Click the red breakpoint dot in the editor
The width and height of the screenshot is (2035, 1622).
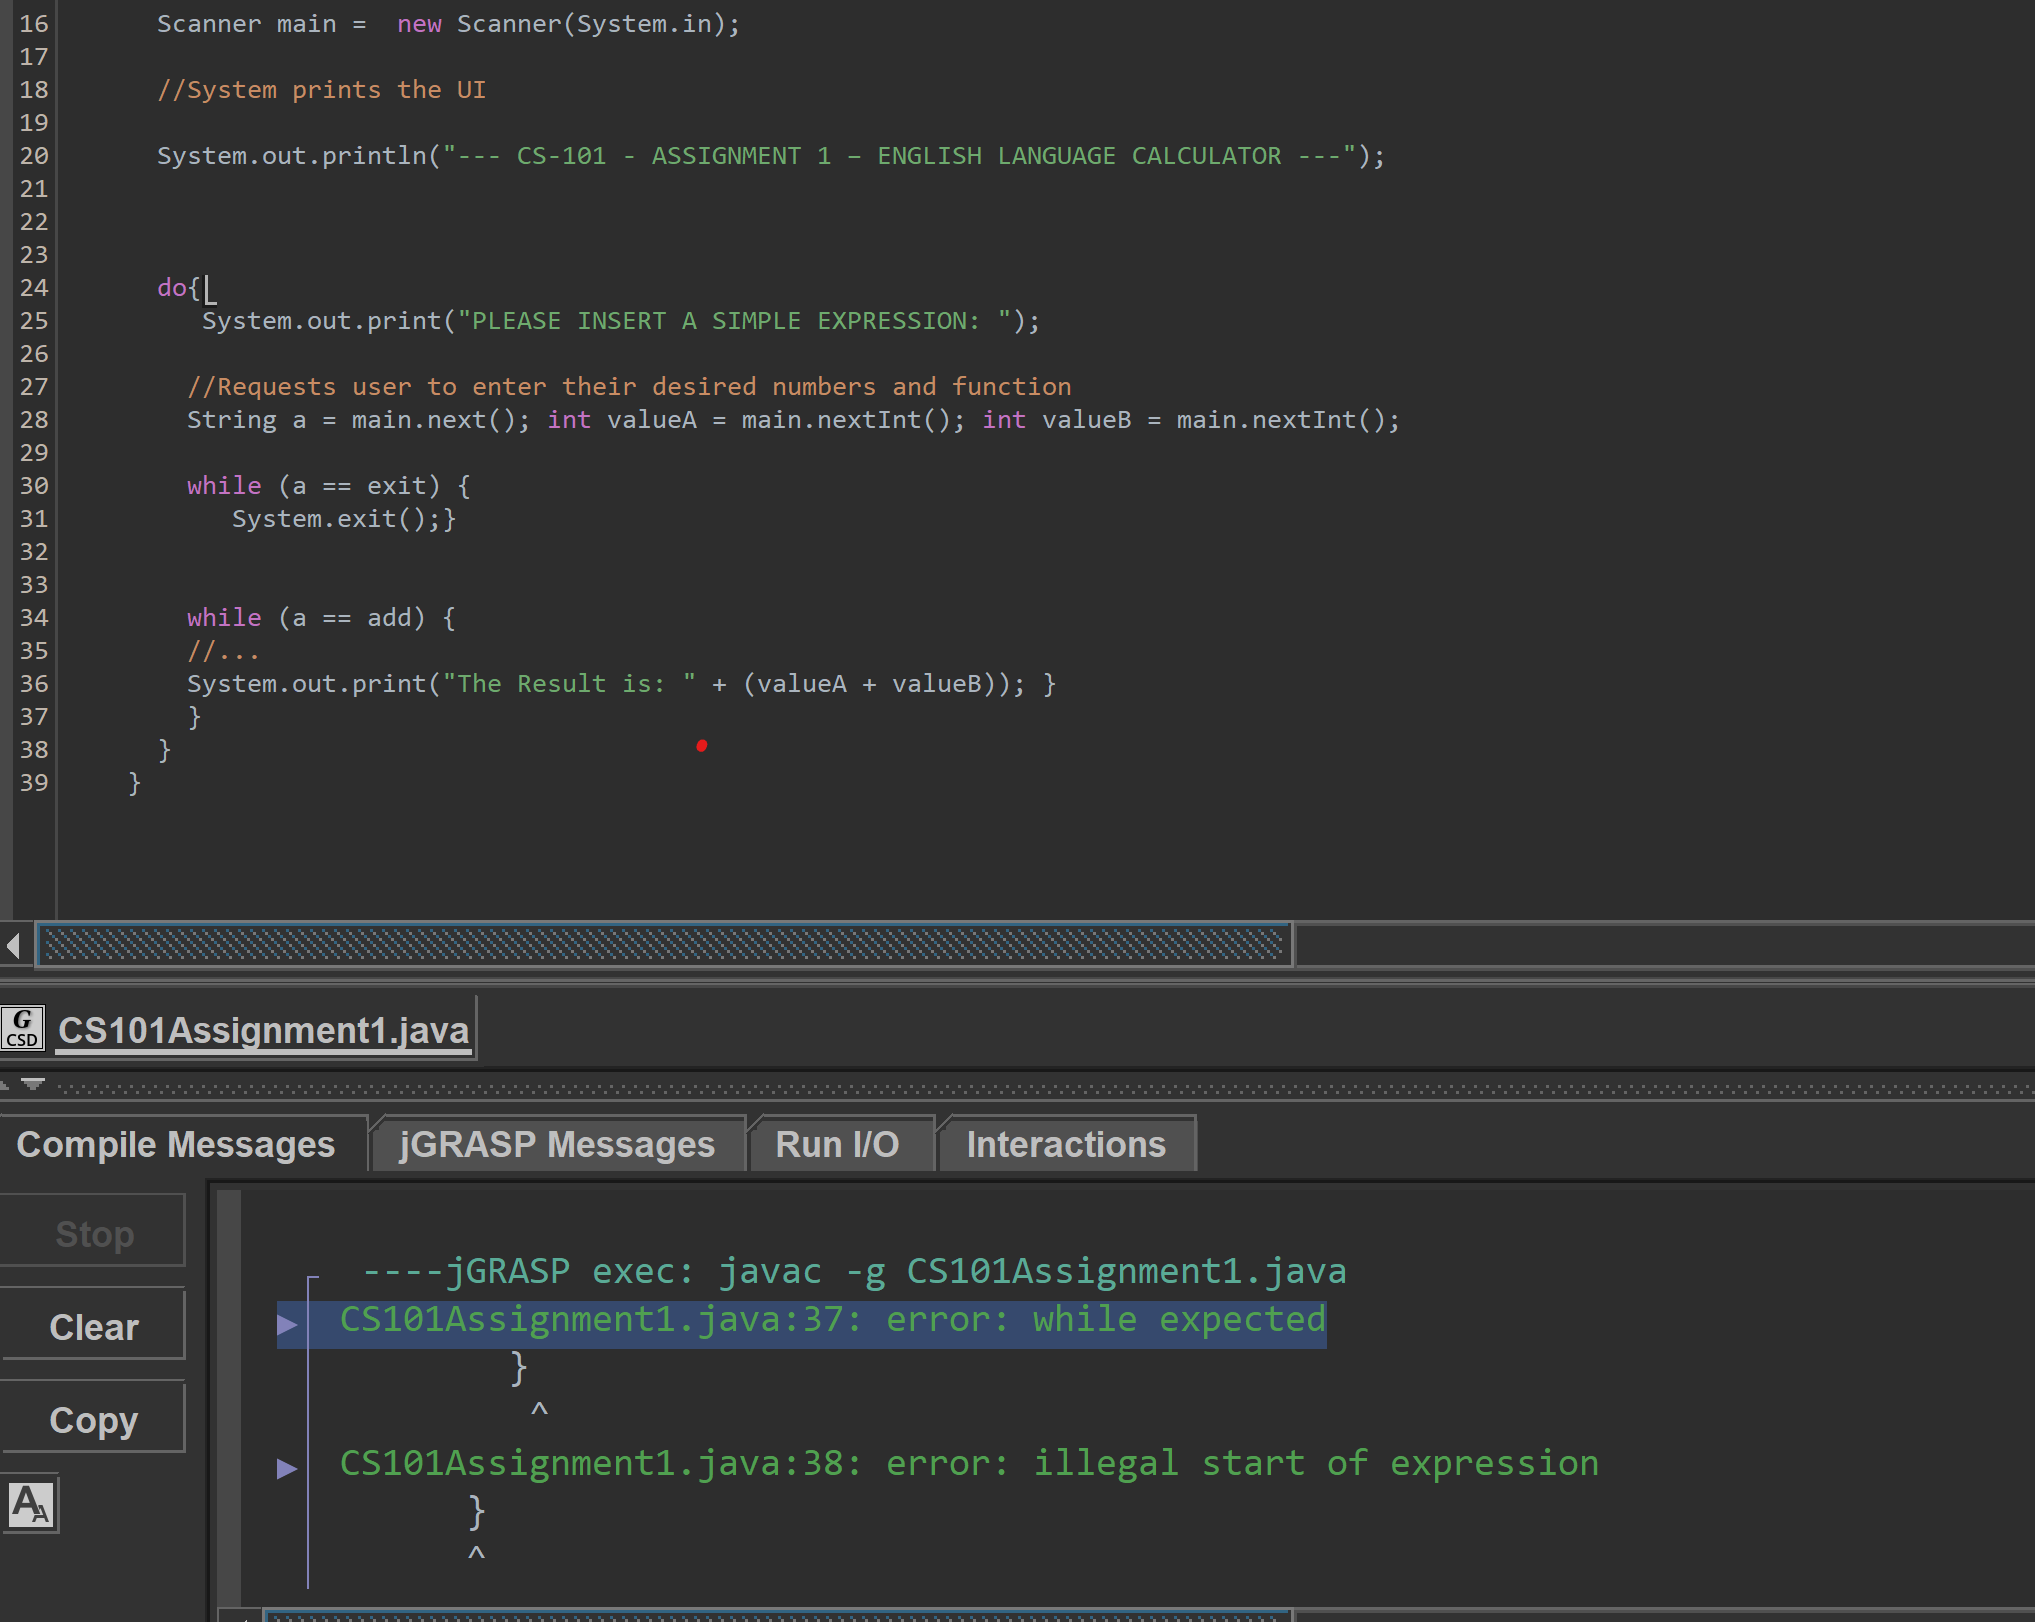[701, 744]
